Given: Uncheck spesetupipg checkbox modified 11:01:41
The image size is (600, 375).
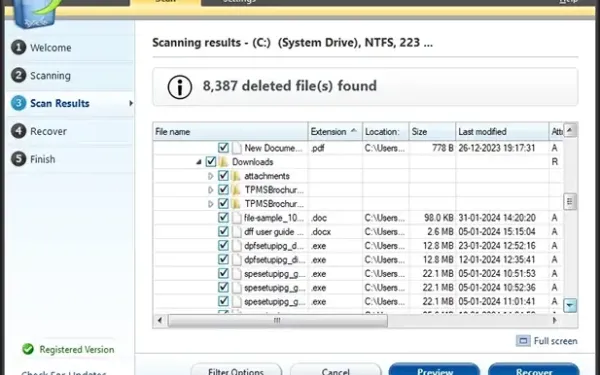Looking at the screenshot, I should tap(223, 301).
